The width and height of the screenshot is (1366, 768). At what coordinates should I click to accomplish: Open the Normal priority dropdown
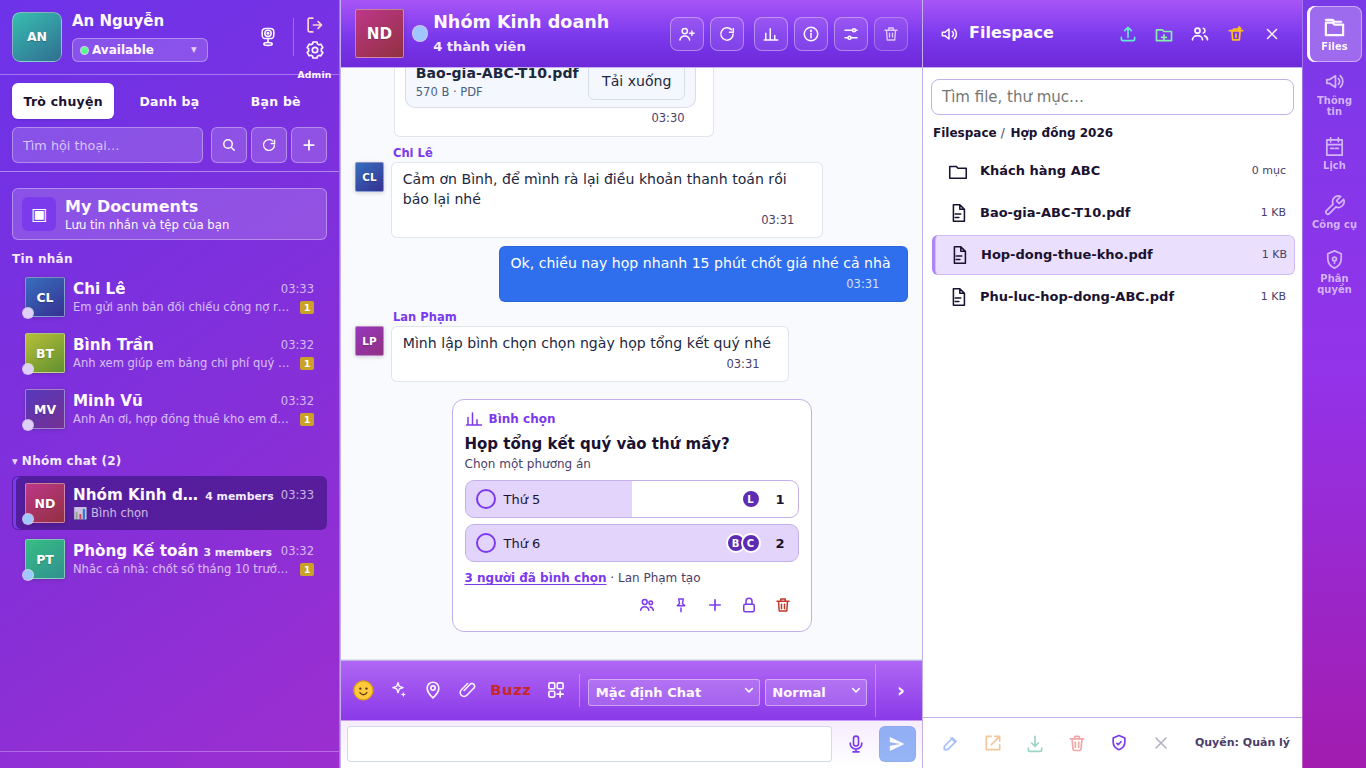816,692
